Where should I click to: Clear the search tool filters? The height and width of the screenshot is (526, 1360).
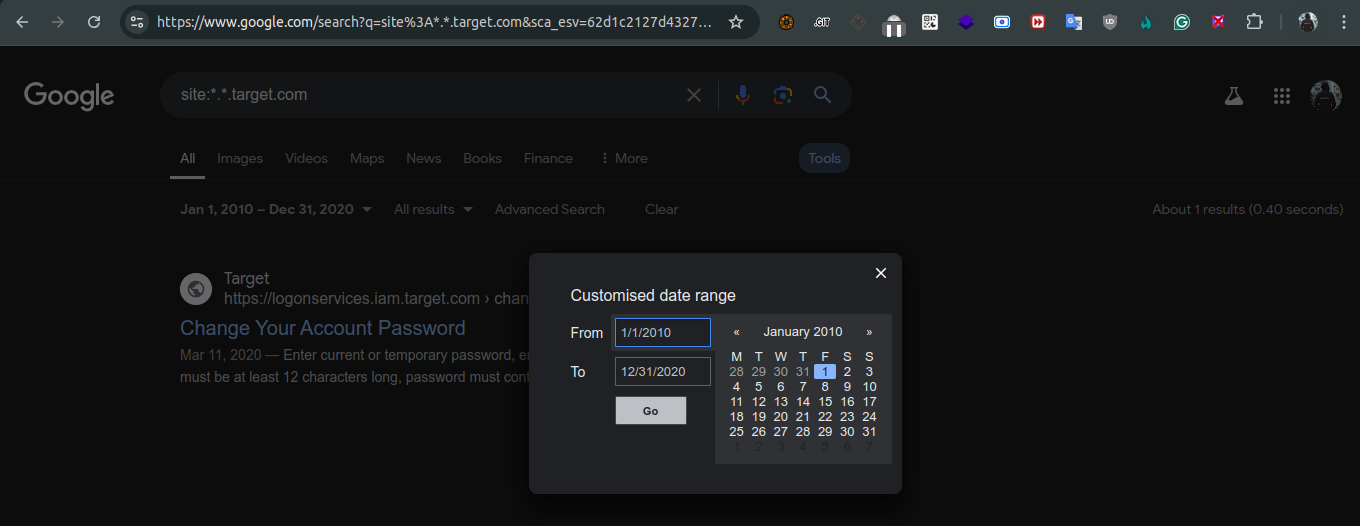click(x=662, y=209)
